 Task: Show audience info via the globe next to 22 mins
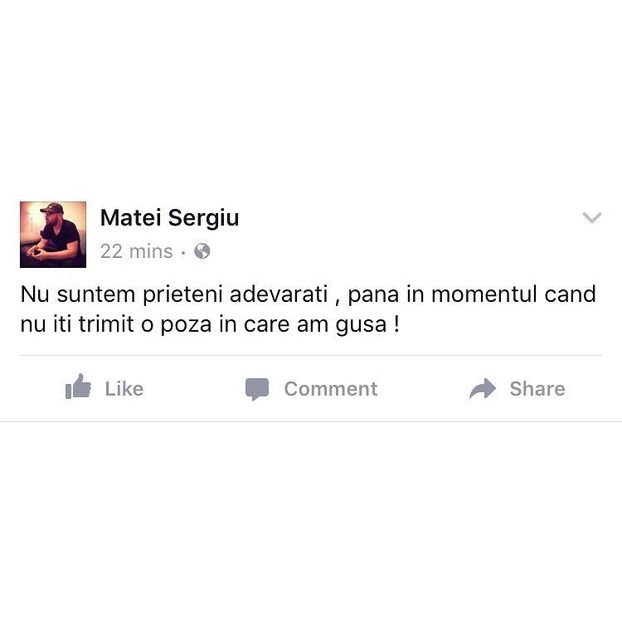pyautogui.click(x=202, y=251)
